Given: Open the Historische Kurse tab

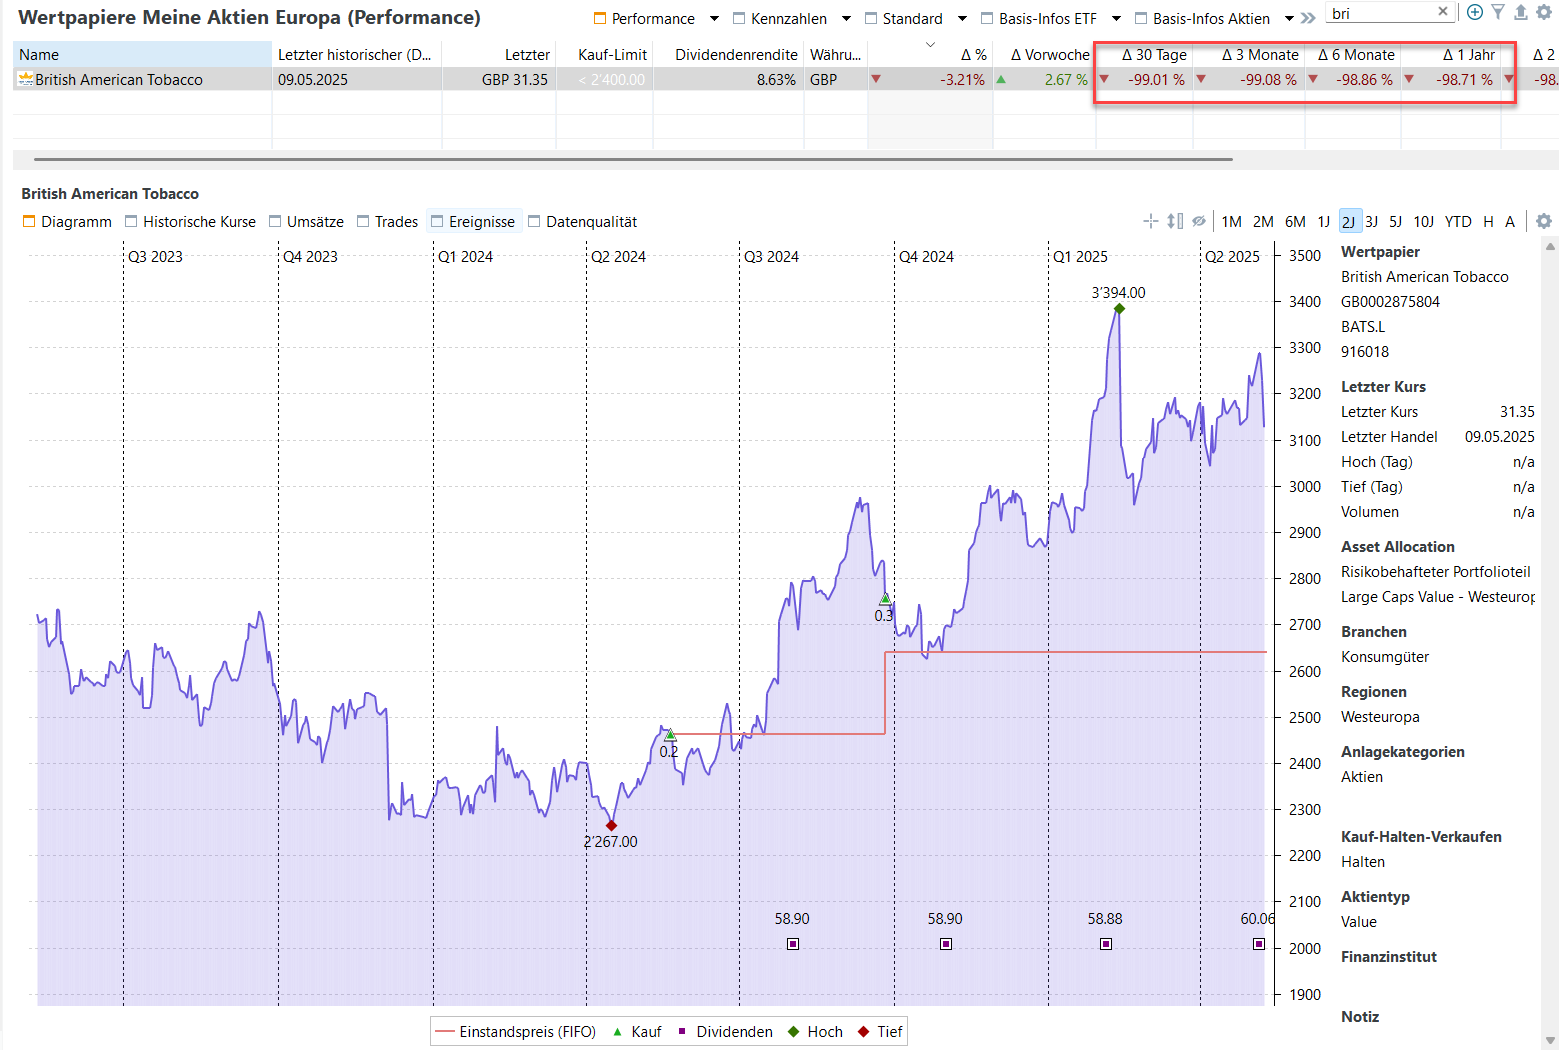Looking at the screenshot, I should click(190, 222).
